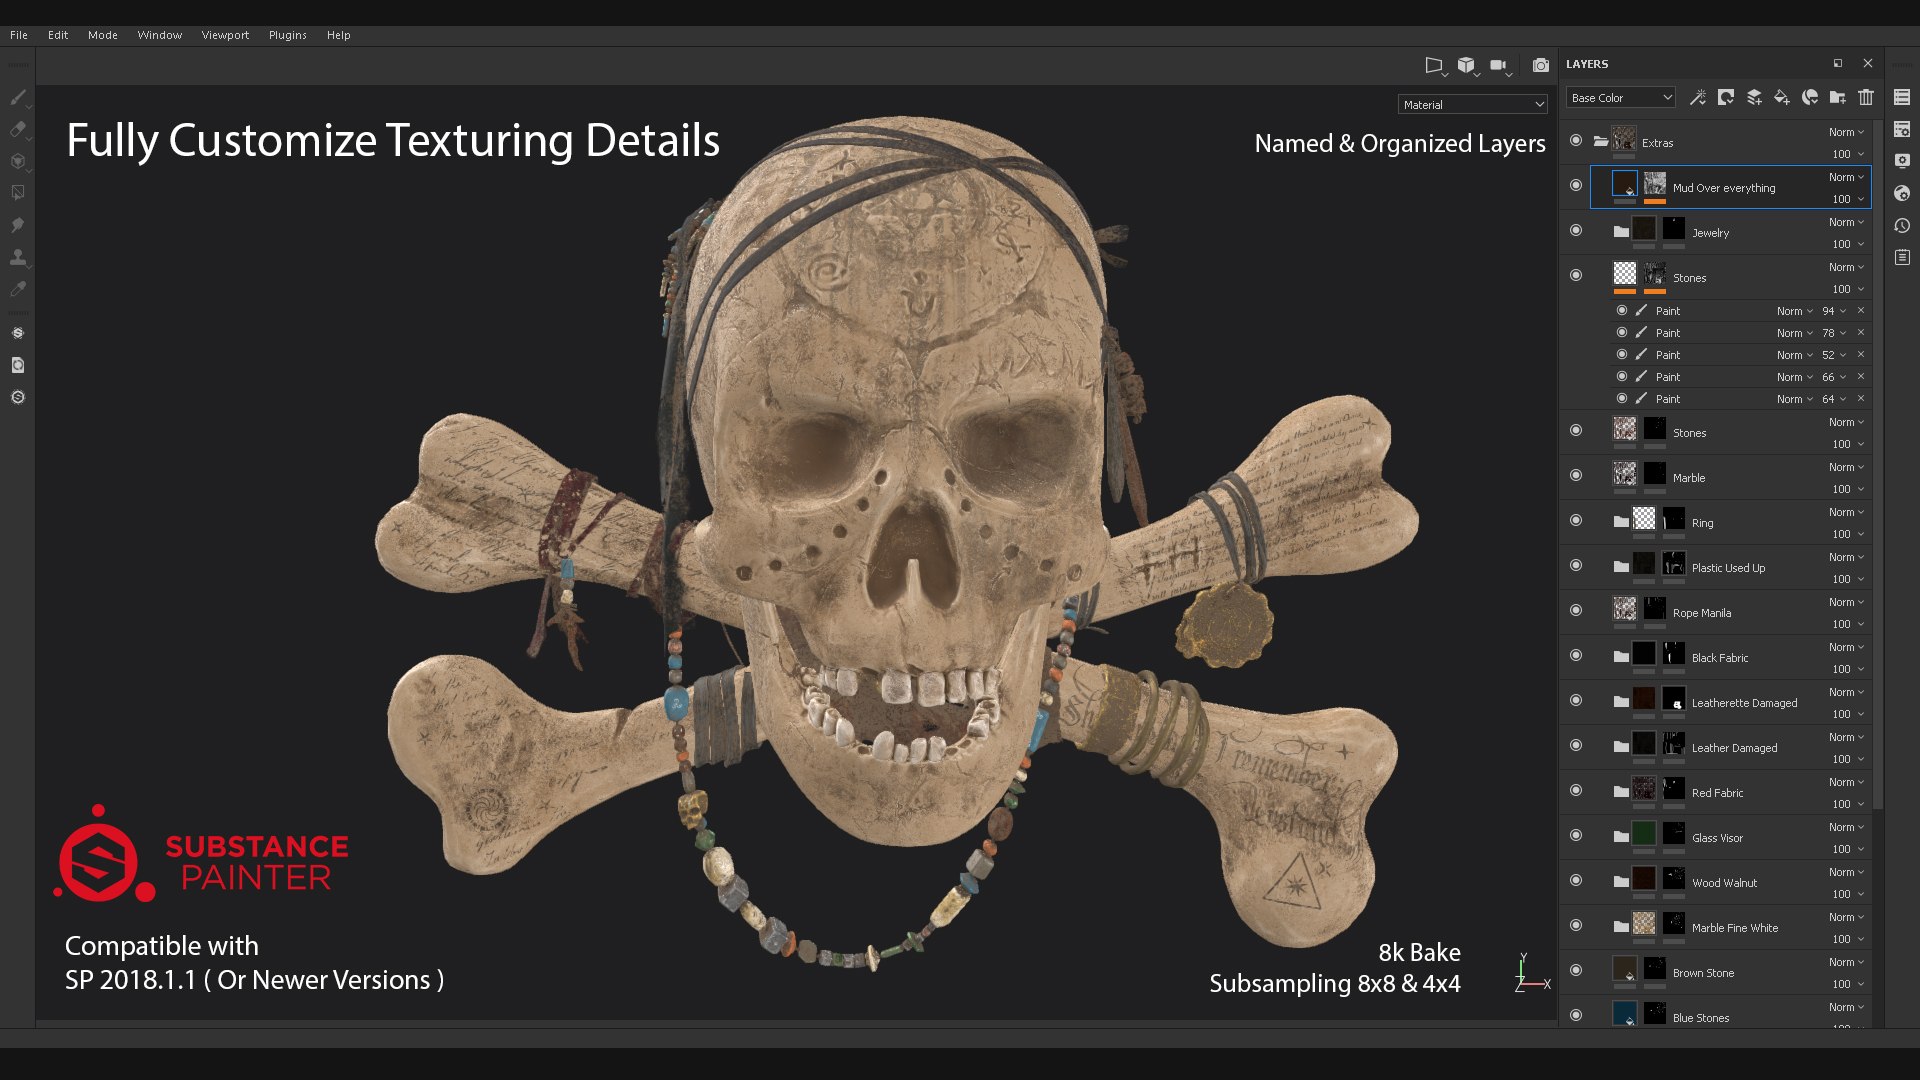Viewport: 1920px width, 1080px height.
Task: Open the File menu
Action: pyautogui.click(x=19, y=35)
